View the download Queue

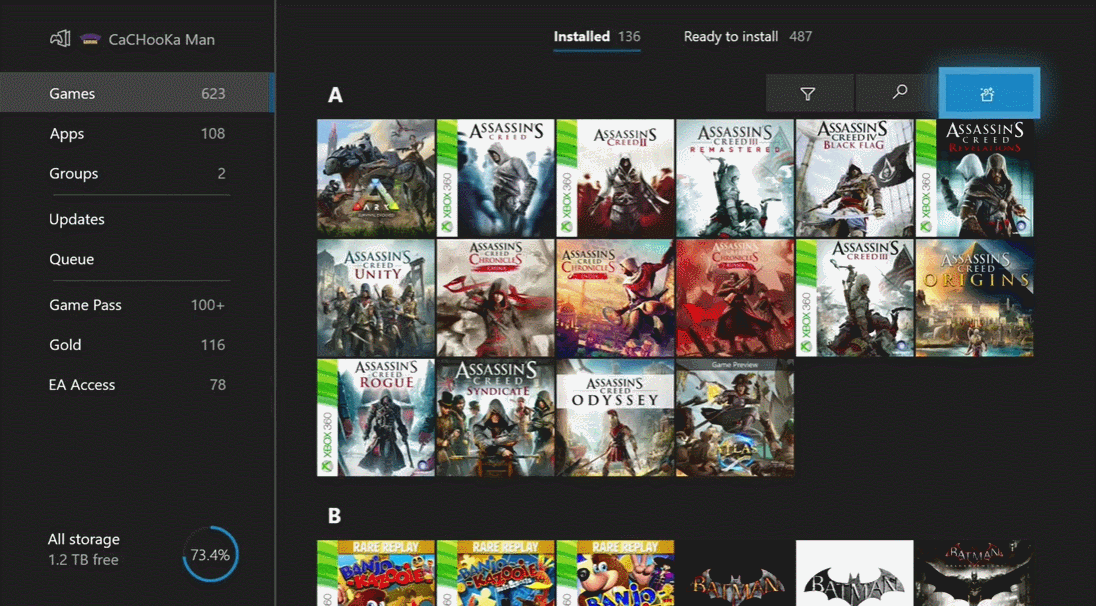pos(72,259)
